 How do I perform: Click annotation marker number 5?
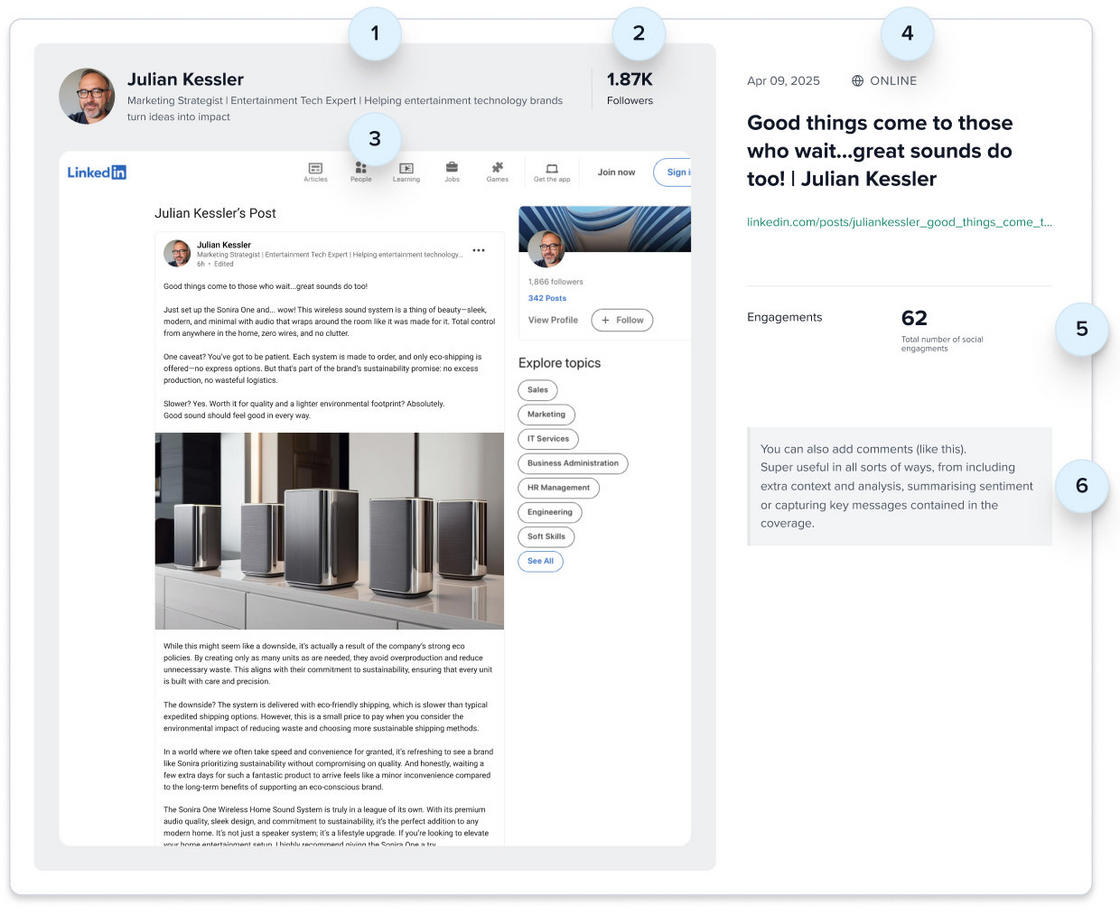1082,329
